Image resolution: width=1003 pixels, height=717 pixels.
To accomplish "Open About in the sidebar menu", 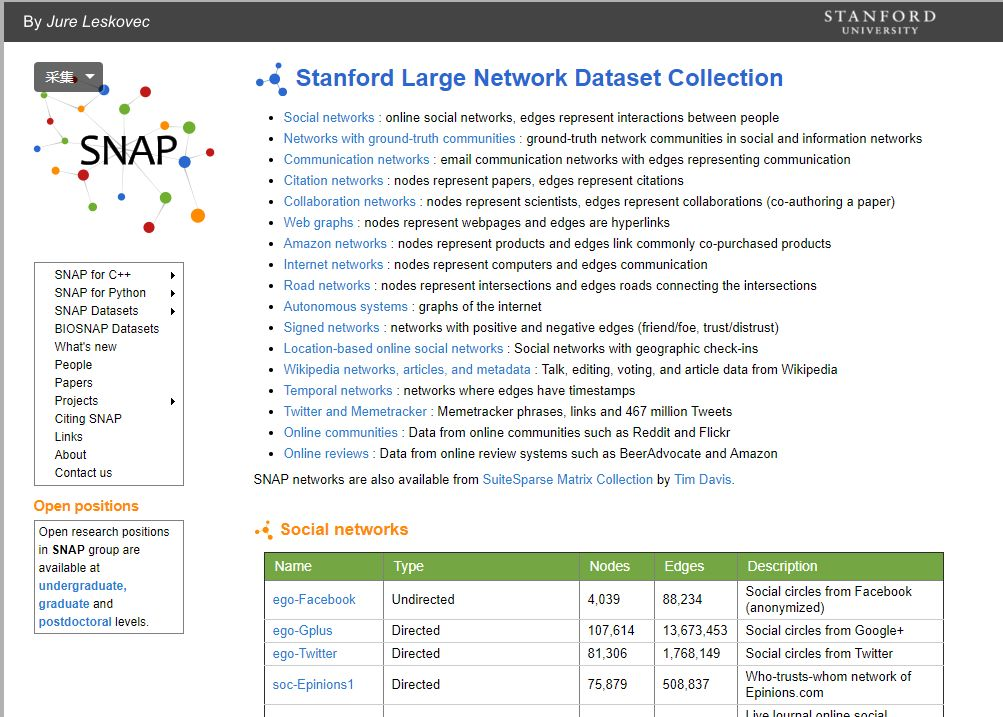I will pyautogui.click(x=70, y=454).
